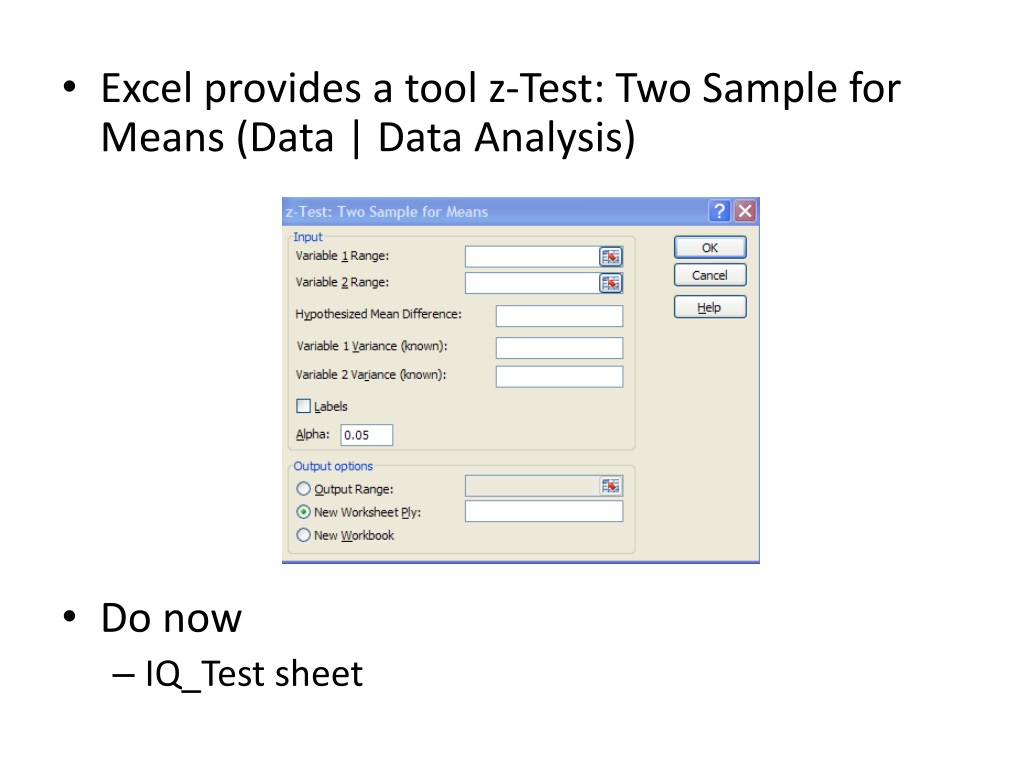This screenshot has height=768, width=1024.
Task: Click the Variable 2 Range selector icon
Action: pos(611,283)
